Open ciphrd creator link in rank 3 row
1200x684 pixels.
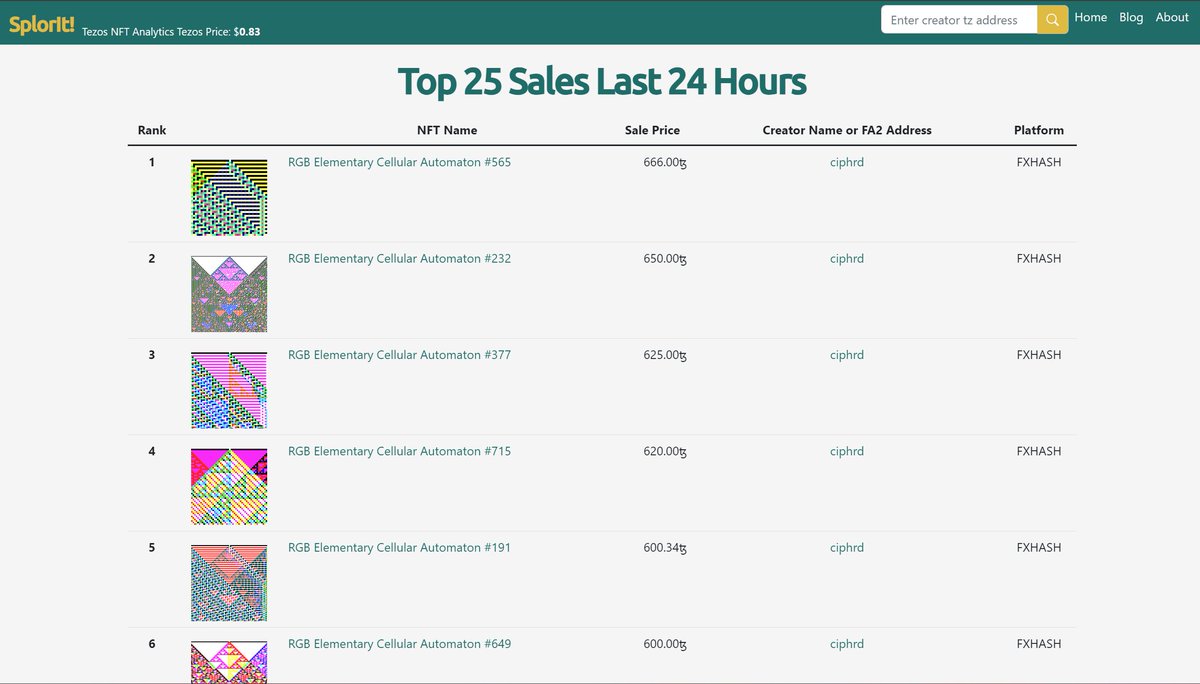[847, 355]
